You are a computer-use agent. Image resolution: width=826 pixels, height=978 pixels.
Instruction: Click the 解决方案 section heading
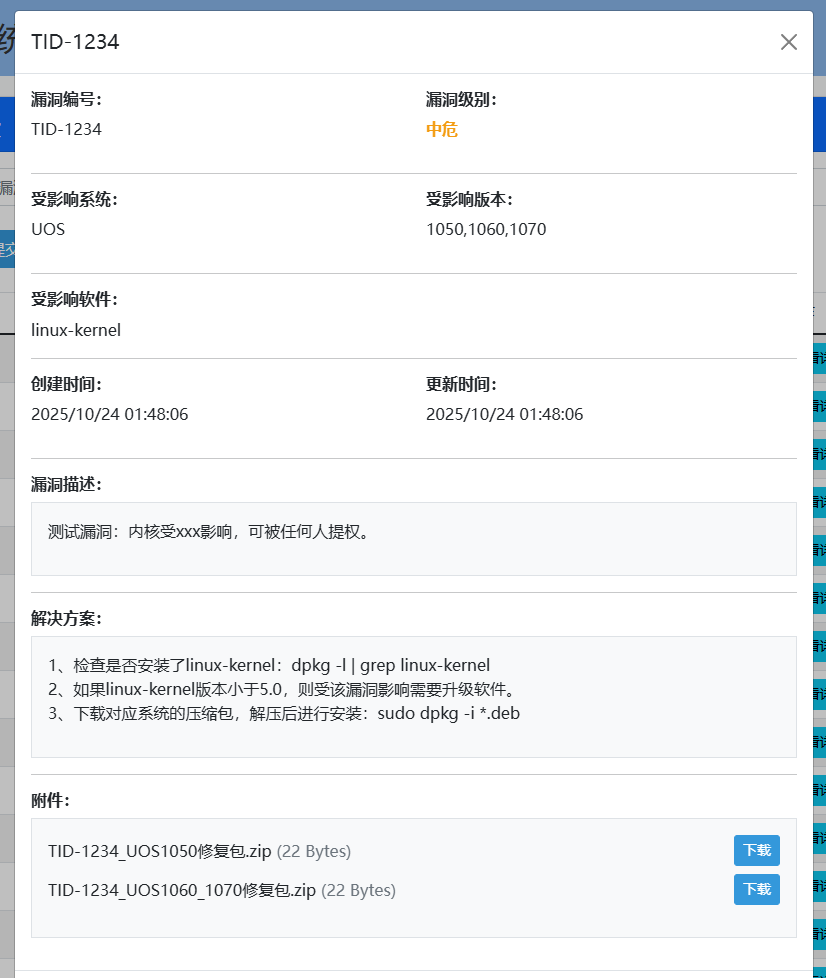pyautogui.click(x=66, y=618)
